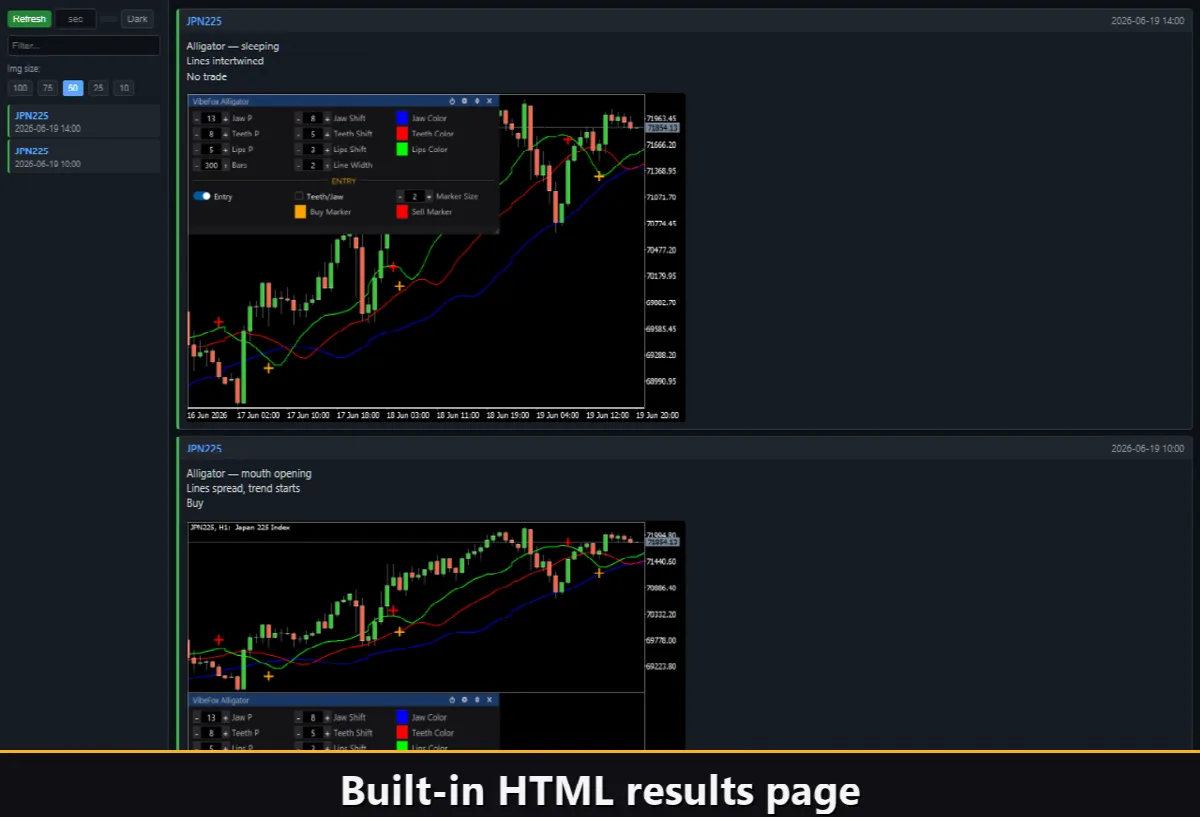Toggle the Entry switch off
The width and height of the screenshot is (1200, 817).
click(202, 197)
